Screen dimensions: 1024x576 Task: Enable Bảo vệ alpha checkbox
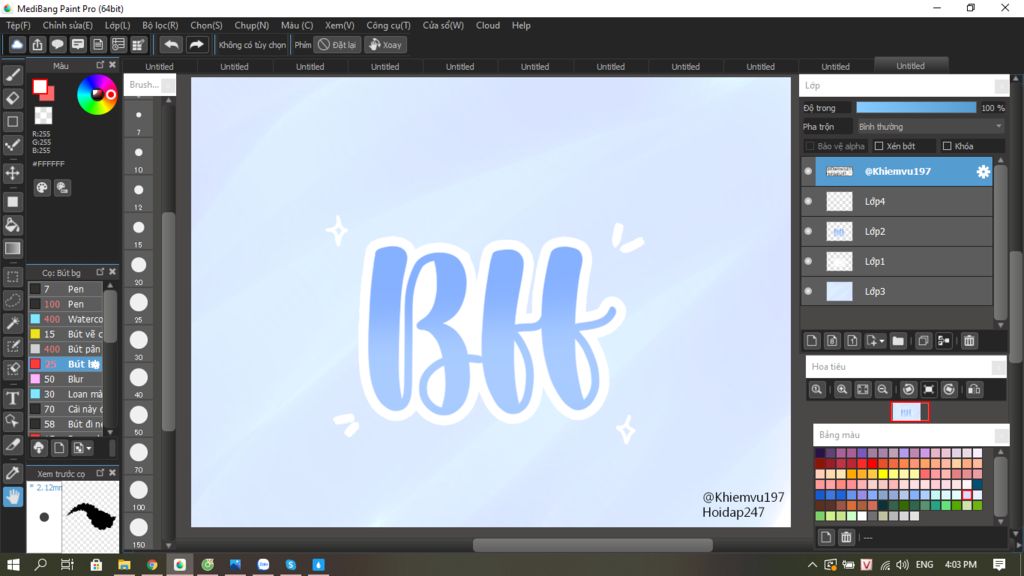point(810,146)
